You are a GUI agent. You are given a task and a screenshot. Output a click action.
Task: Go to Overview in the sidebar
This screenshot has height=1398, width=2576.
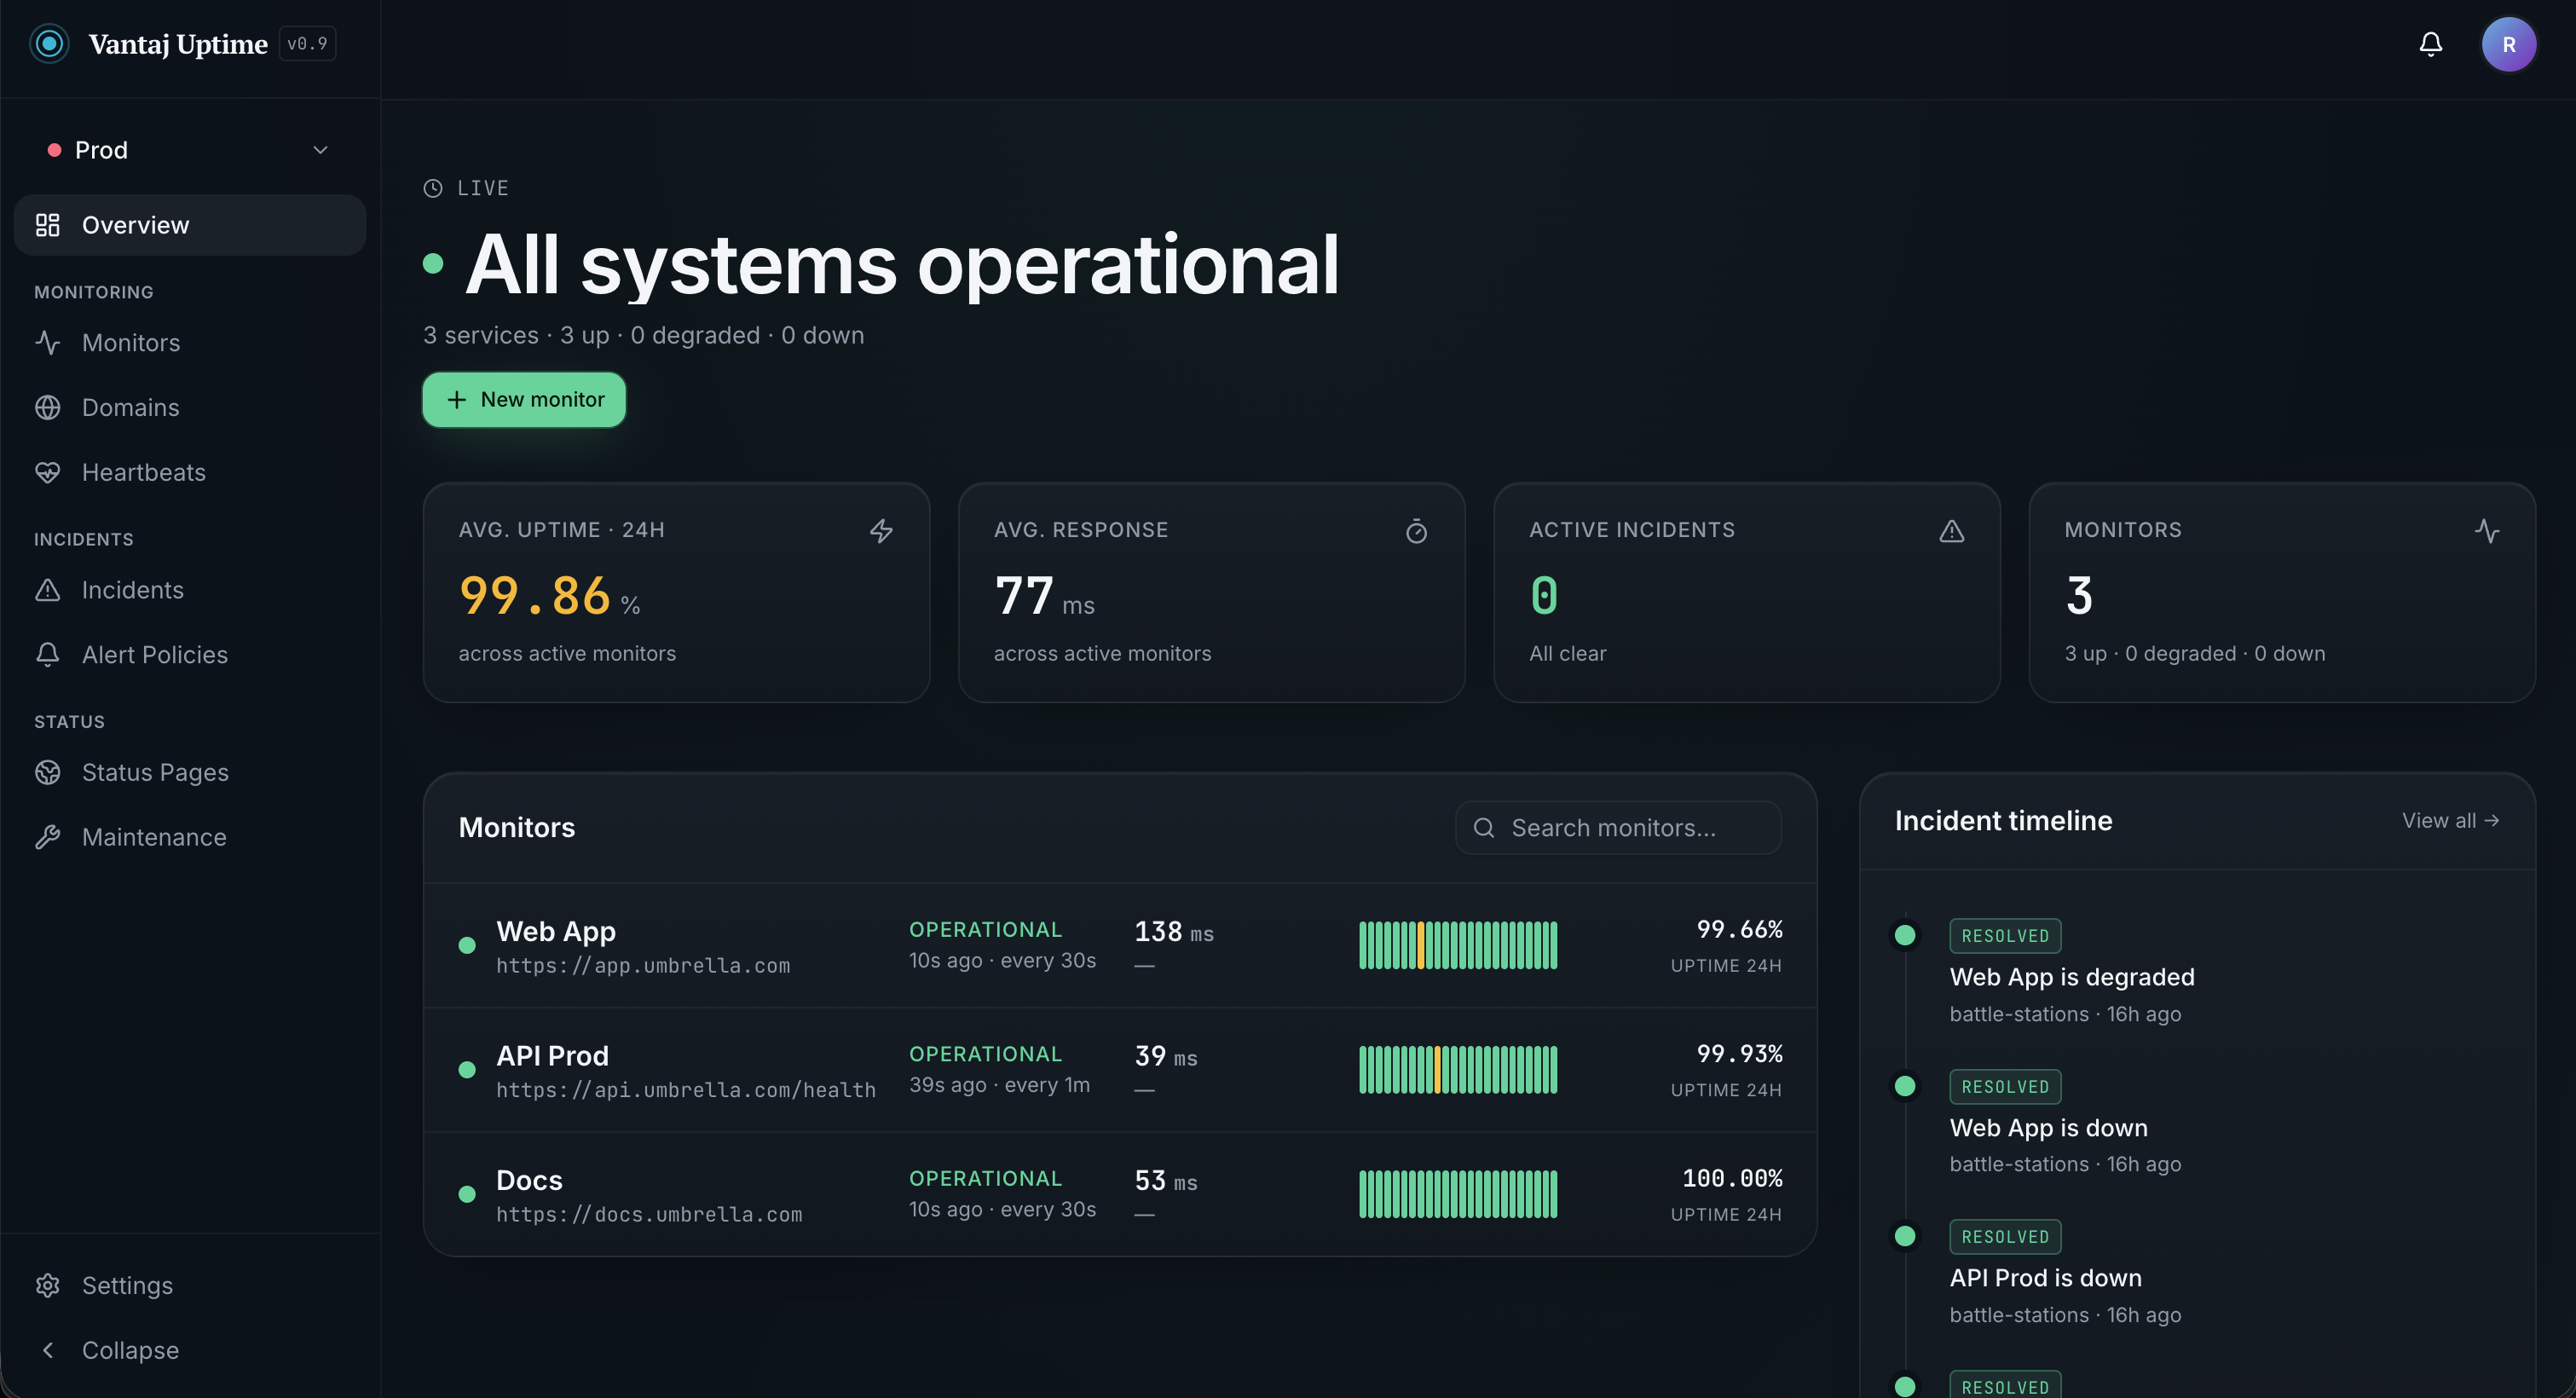coord(190,225)
